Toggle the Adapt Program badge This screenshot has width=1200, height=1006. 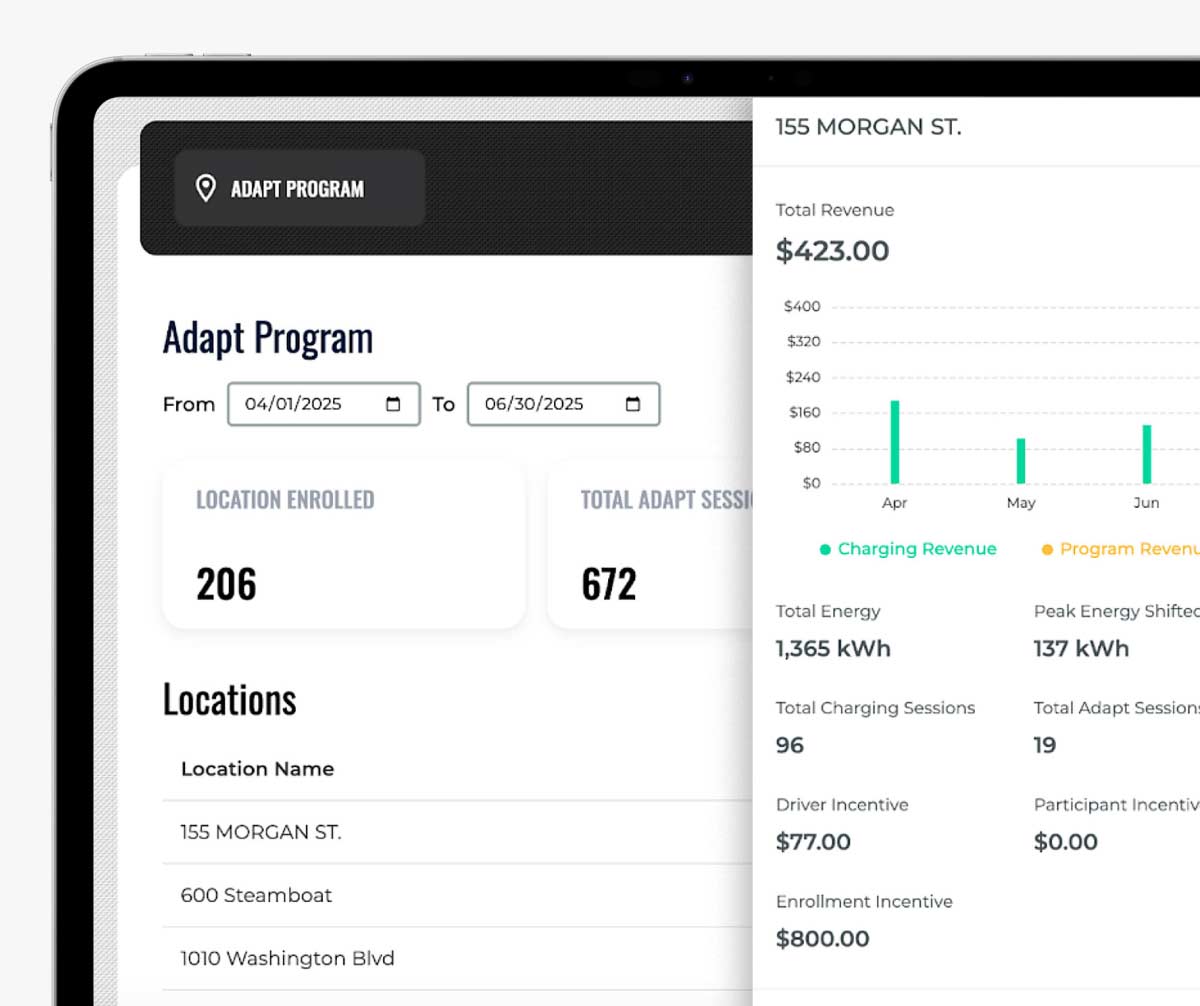coord(299,187)
